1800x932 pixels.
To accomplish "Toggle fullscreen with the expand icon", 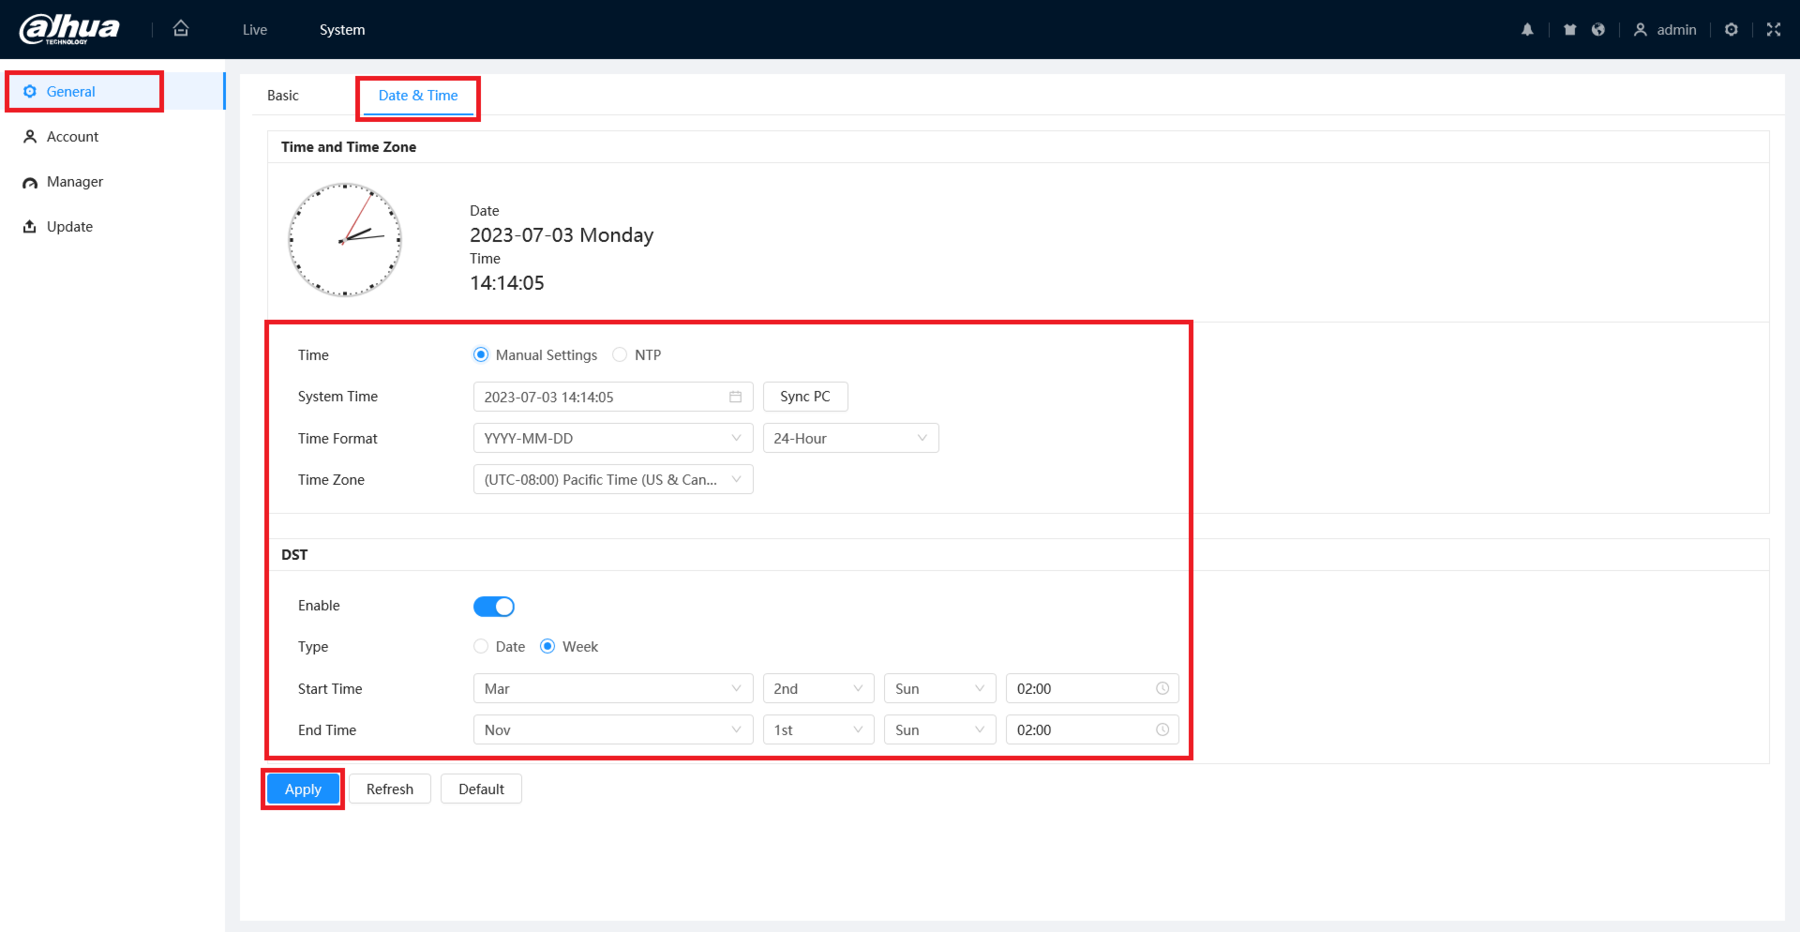I will [x=1773, y=30].
